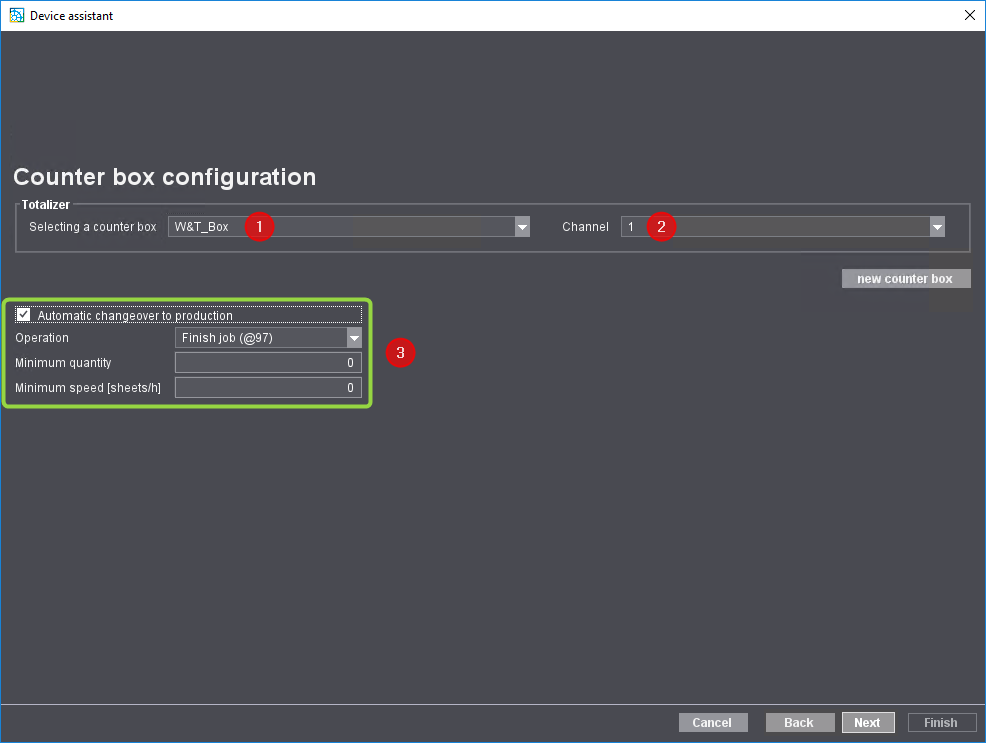Click the Device assistant icon in the title bar
The height and width of the screenshot is (743, 986).
(16, 15)
